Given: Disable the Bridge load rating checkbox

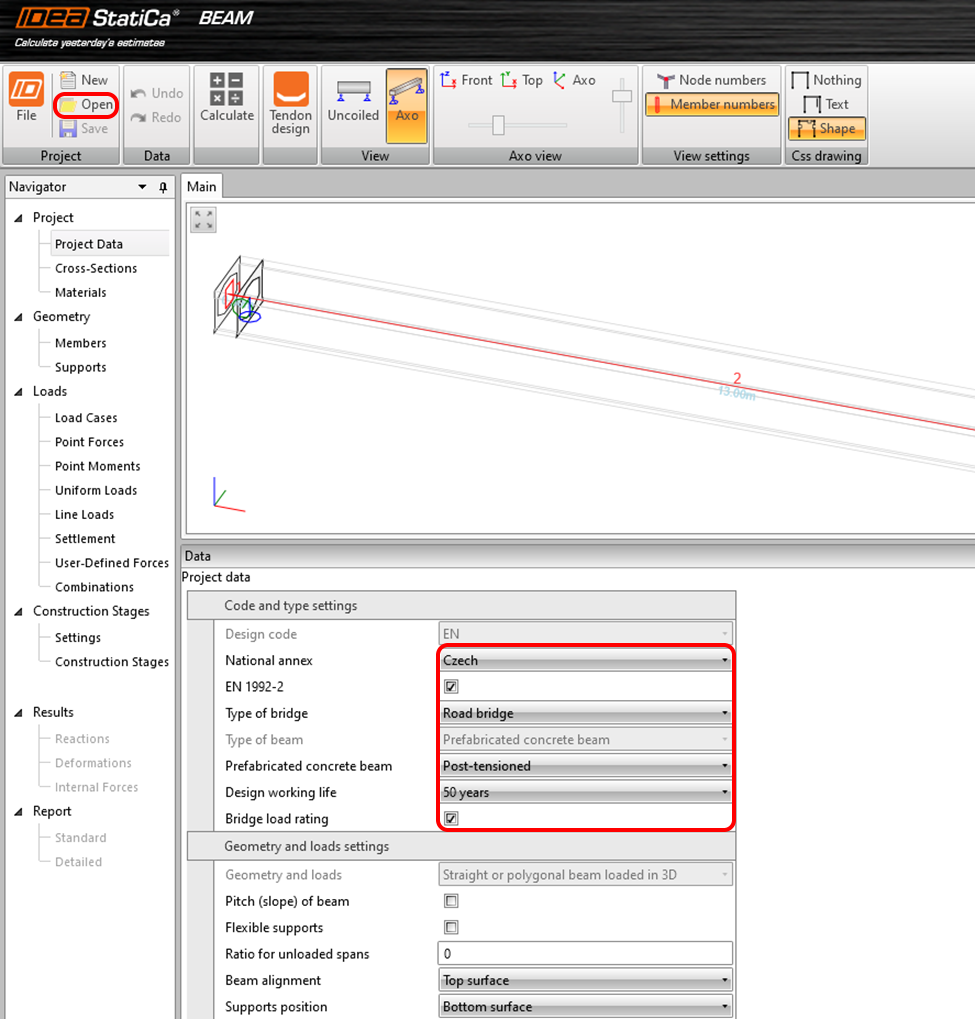Looking at the screenshot, I should tap(451, 819).
